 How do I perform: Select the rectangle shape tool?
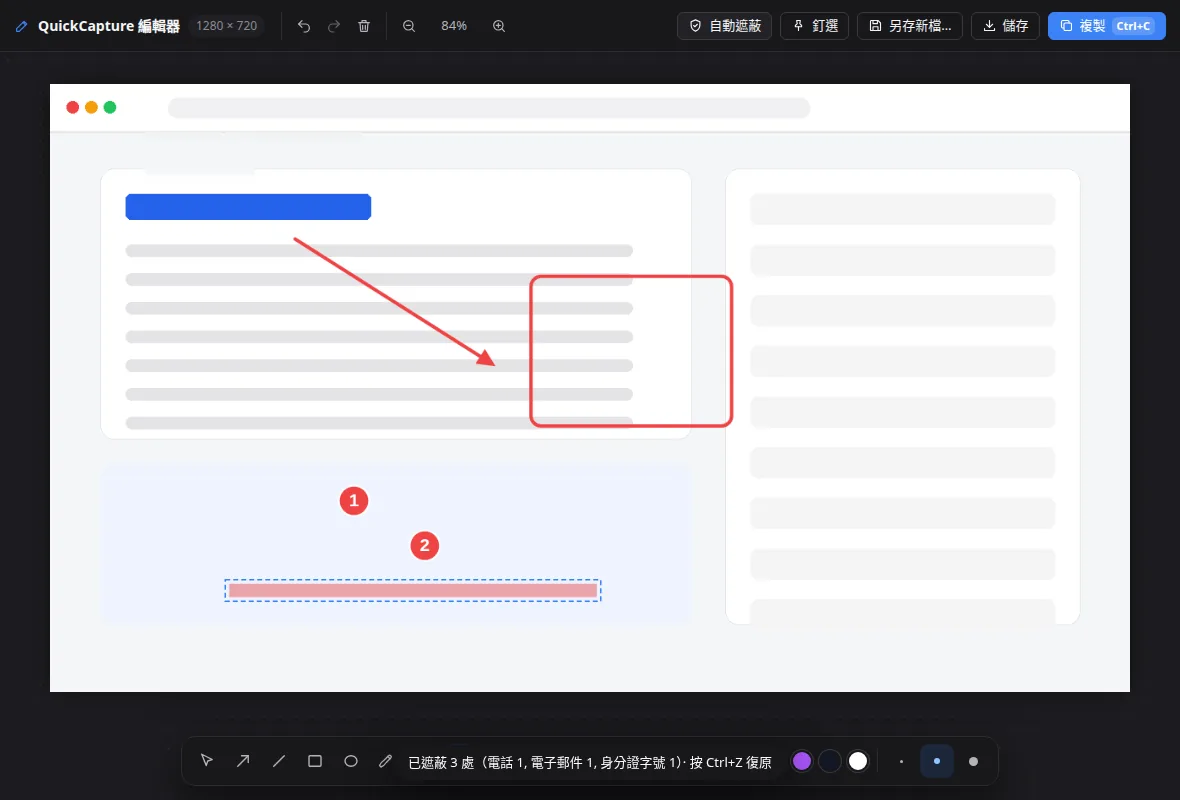tap(315, 761)
